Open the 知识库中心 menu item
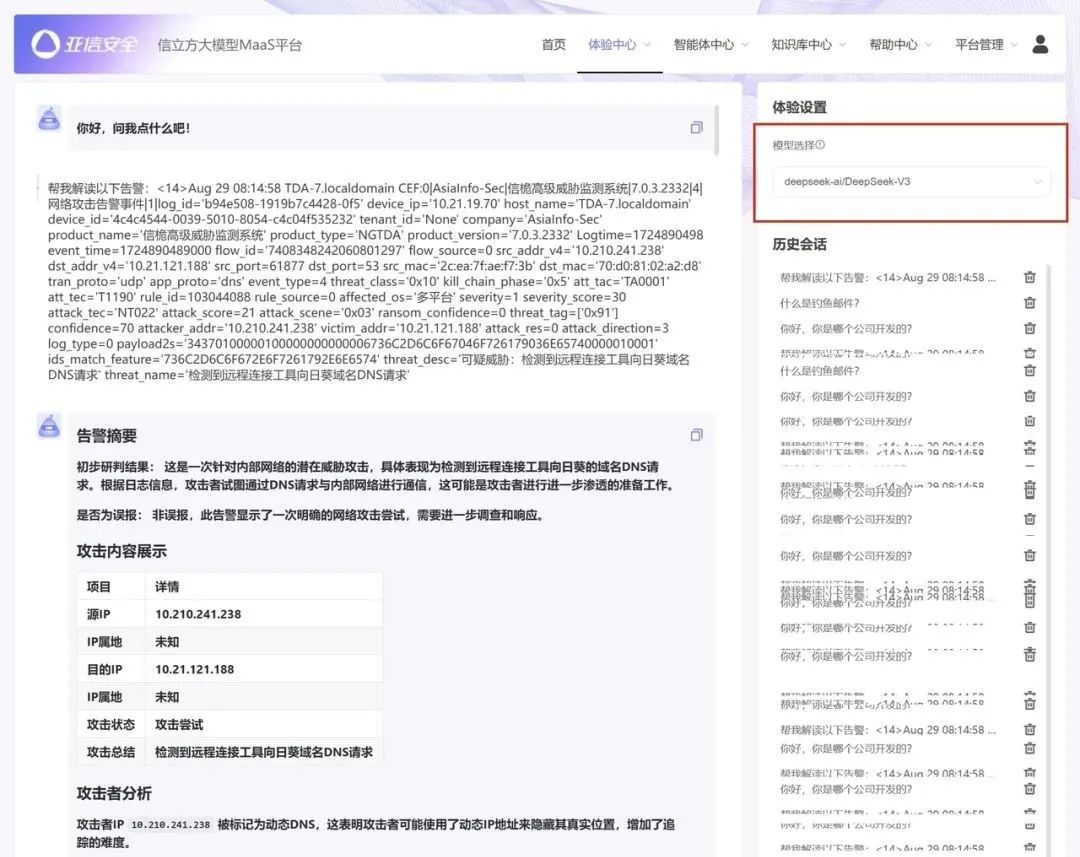This screenshot has height=857, width=1080. pyautogui.click(x=808, y=45)
